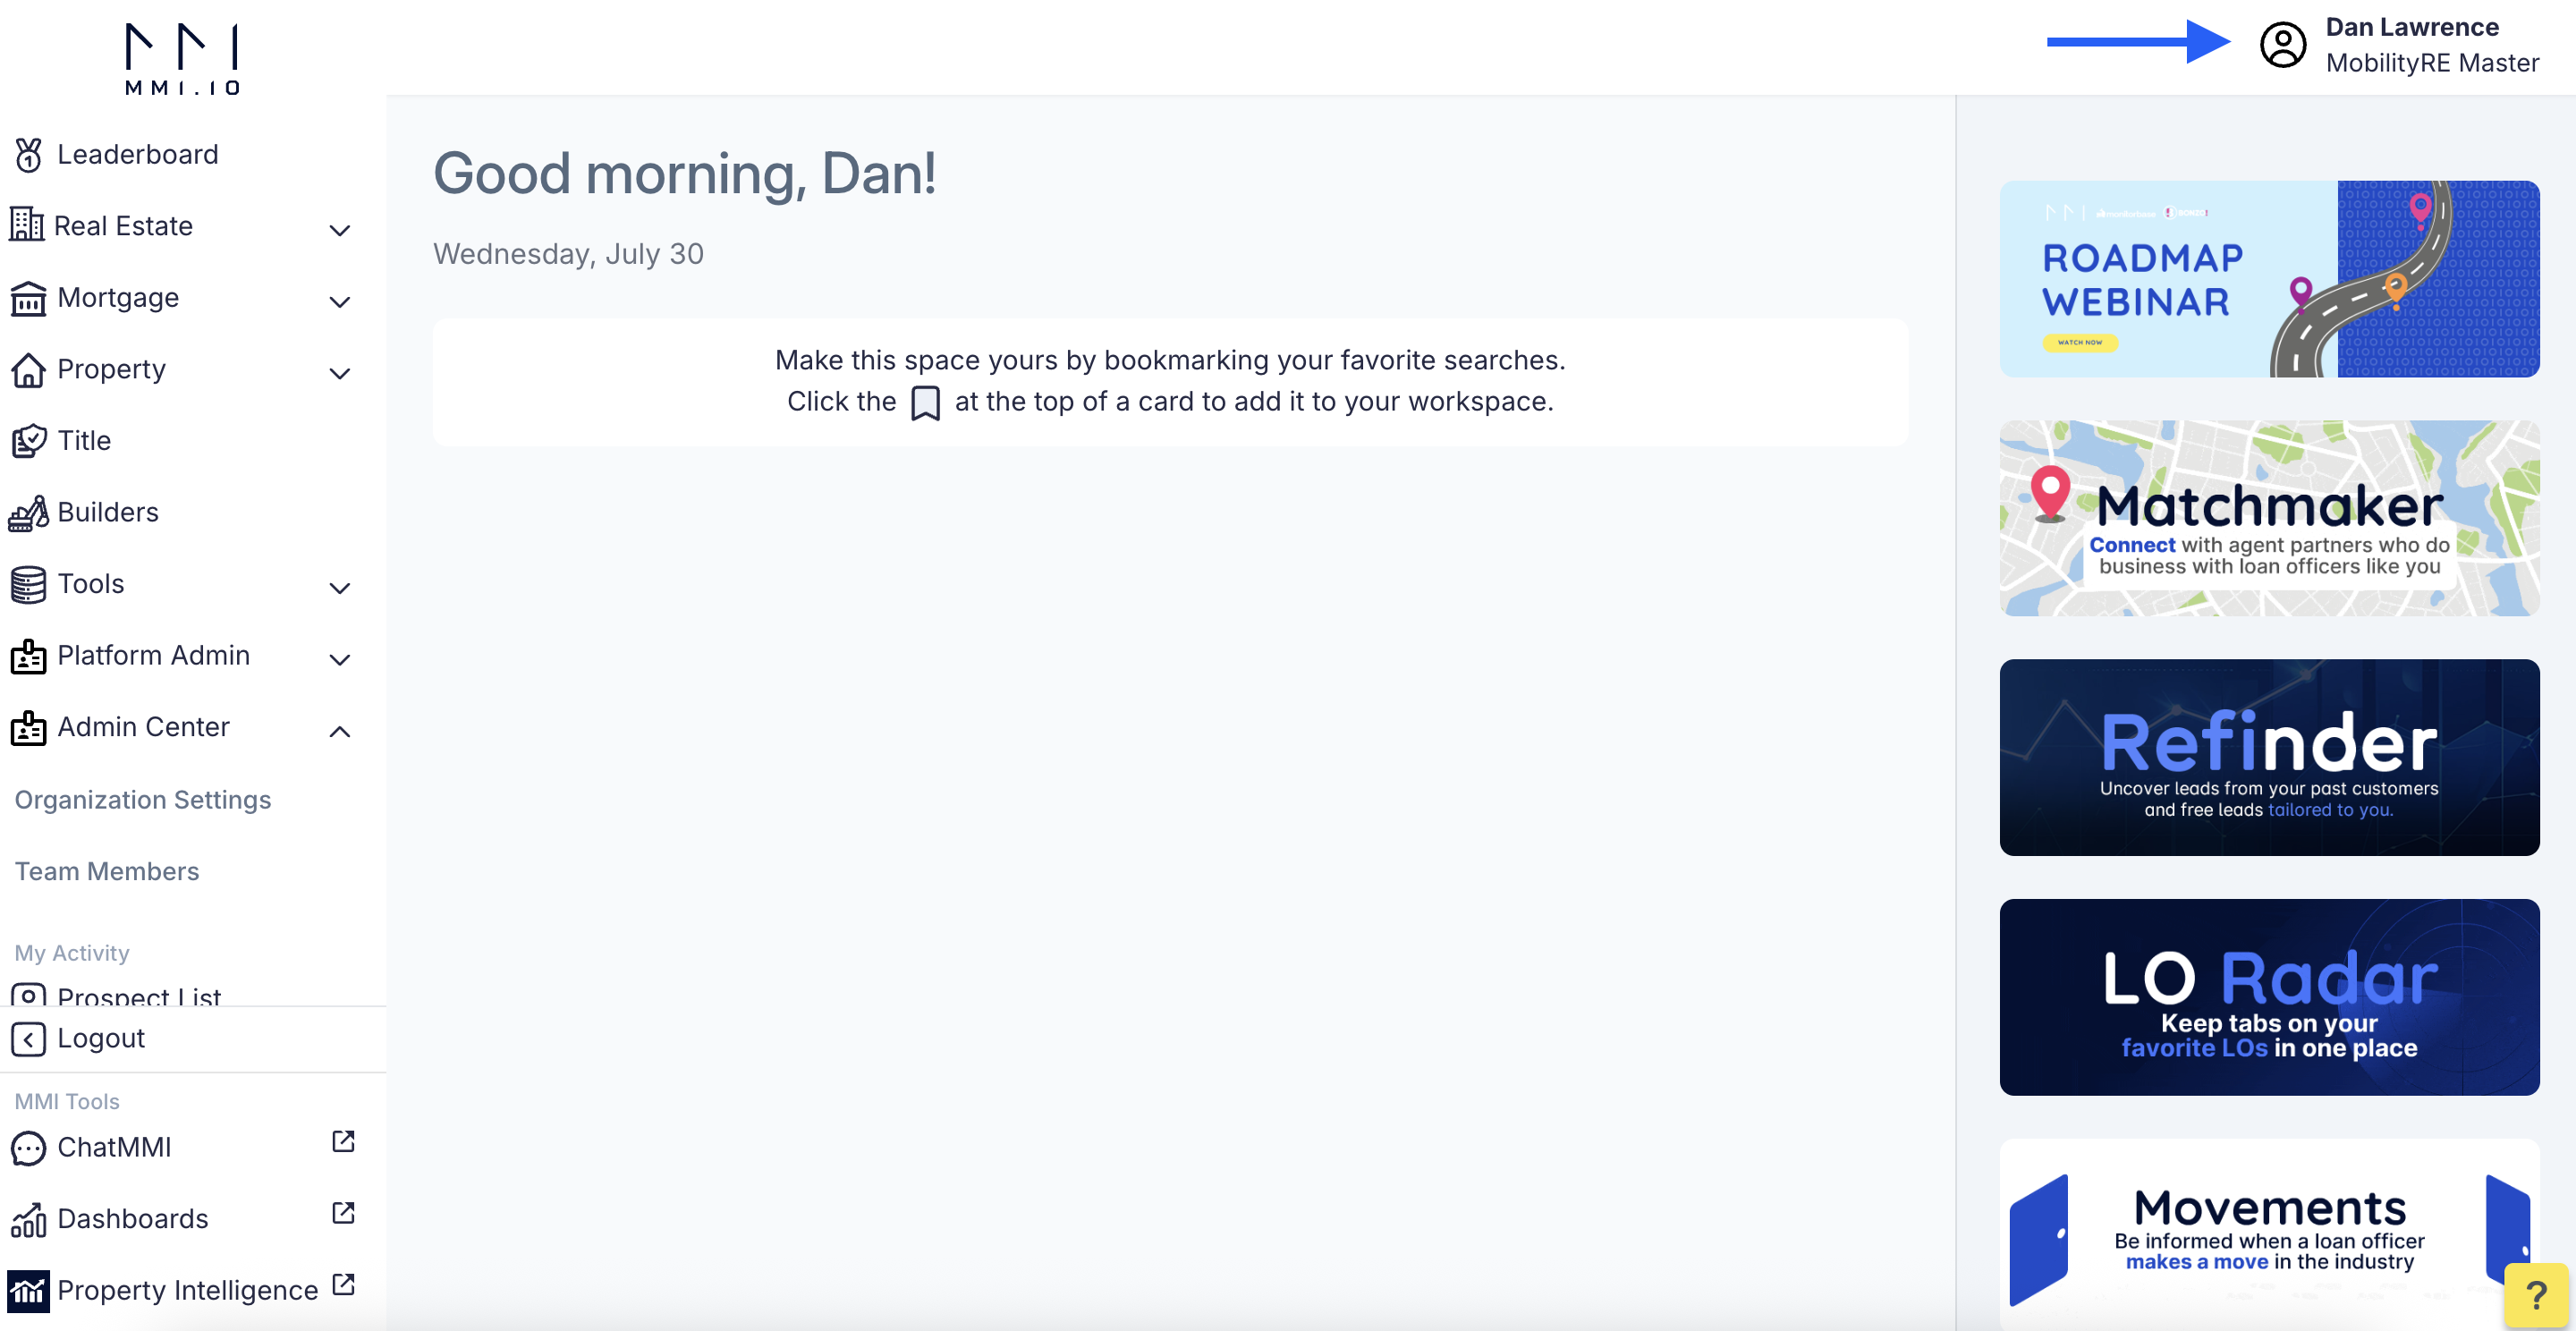Go to Team Members
This screenshot has height=1331, width=2576.
[107, 872]
